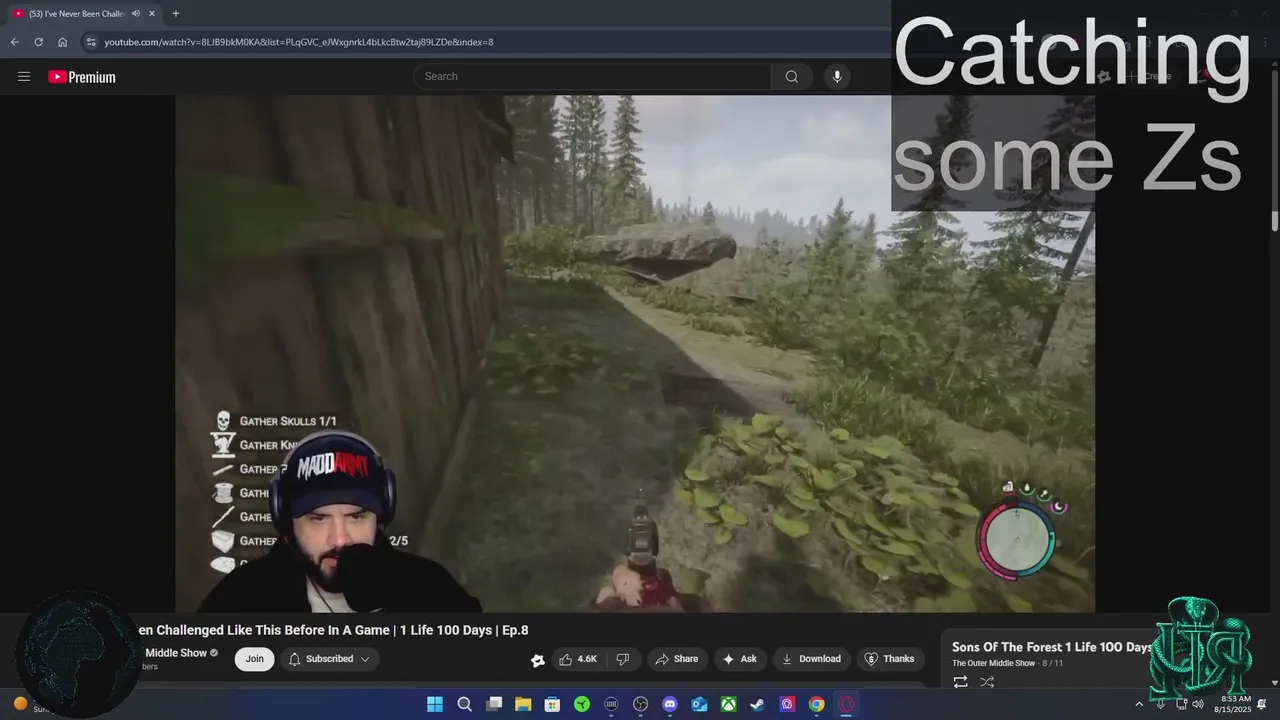Send Thanks to the creator
Screen dimensions: 1280x720
(889, 659)
